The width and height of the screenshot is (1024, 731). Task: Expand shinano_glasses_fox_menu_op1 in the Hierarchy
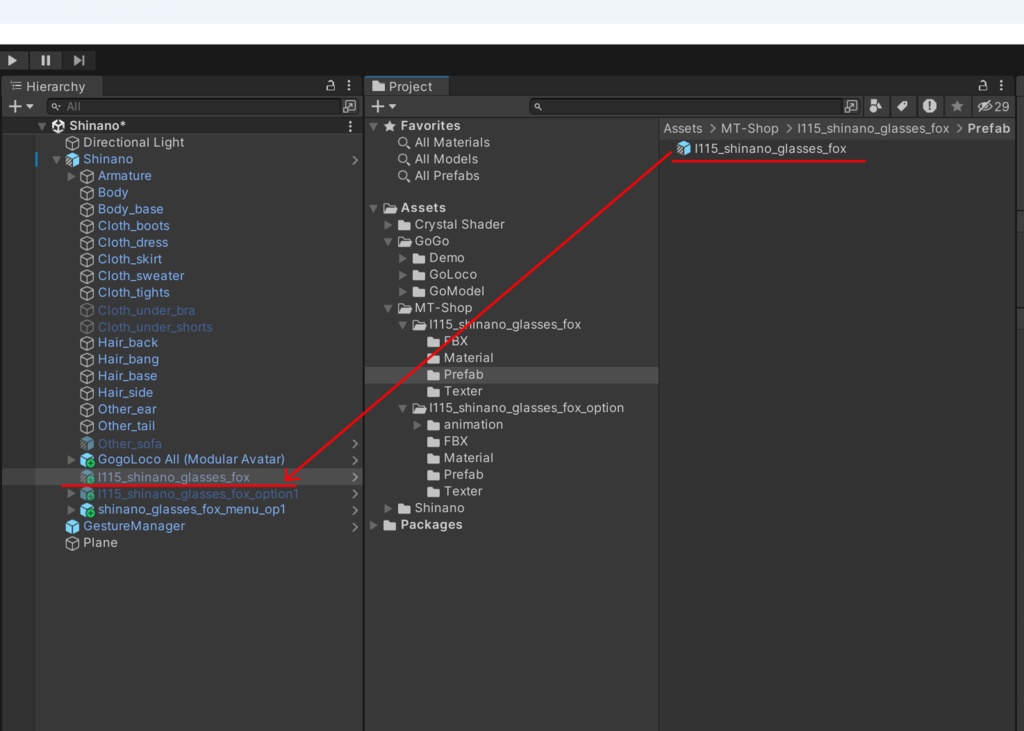(x=72, y=510)
